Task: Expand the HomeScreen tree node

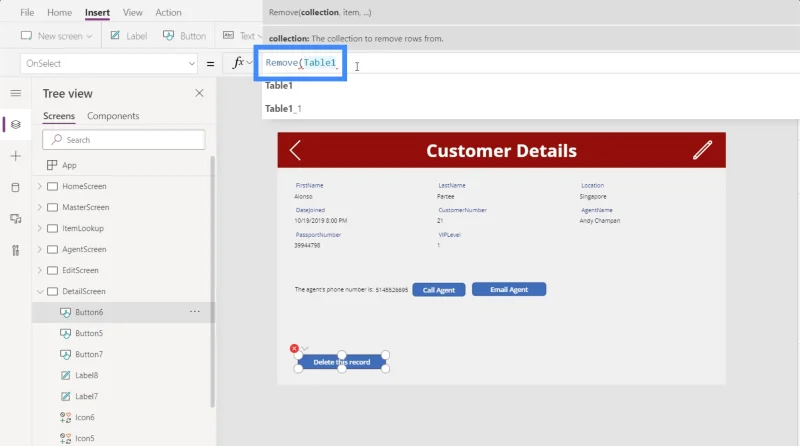Action: pos(40,186)
